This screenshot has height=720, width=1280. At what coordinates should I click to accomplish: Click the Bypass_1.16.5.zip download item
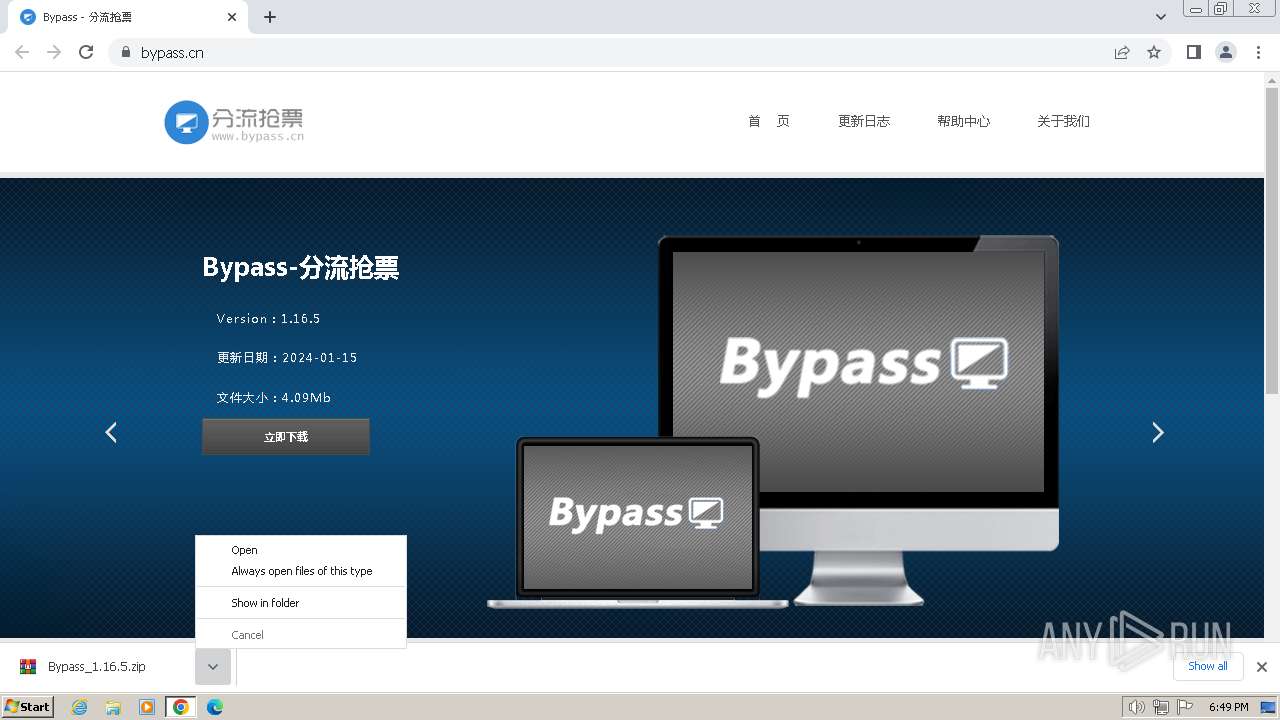[97, 667]
